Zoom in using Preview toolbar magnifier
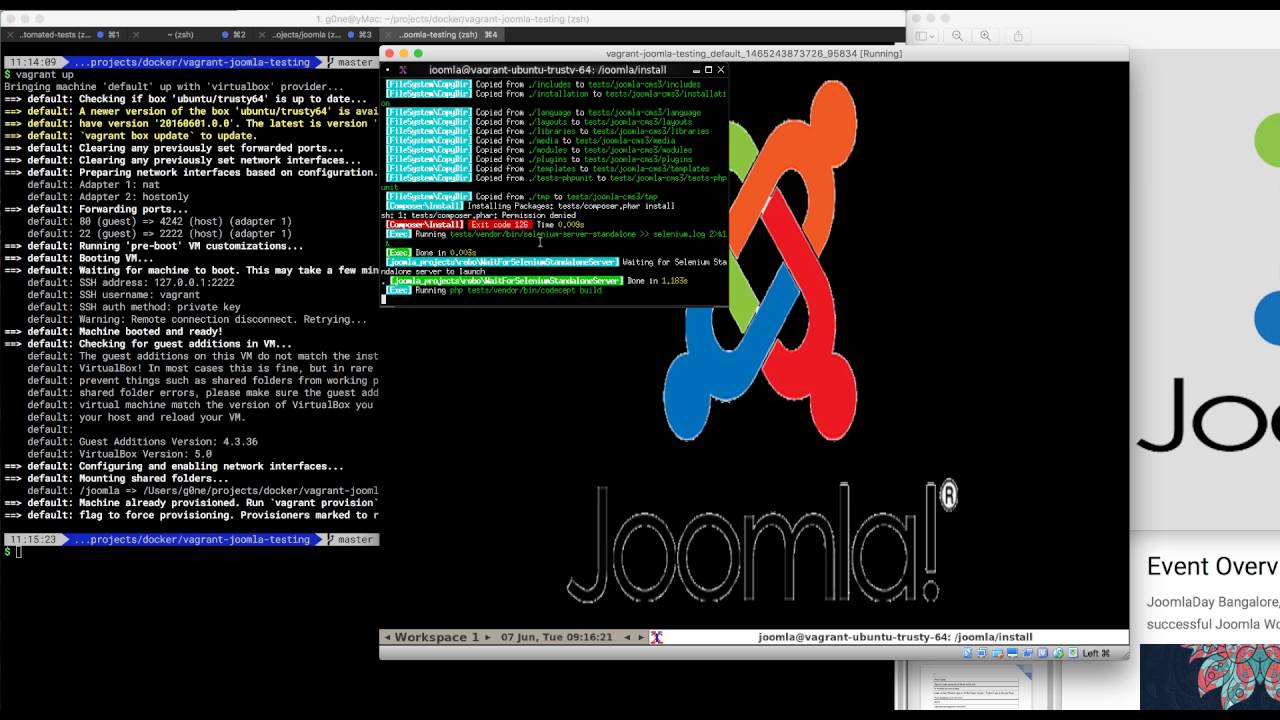This screenshot has width=1280, height=720. click(985, 36)
